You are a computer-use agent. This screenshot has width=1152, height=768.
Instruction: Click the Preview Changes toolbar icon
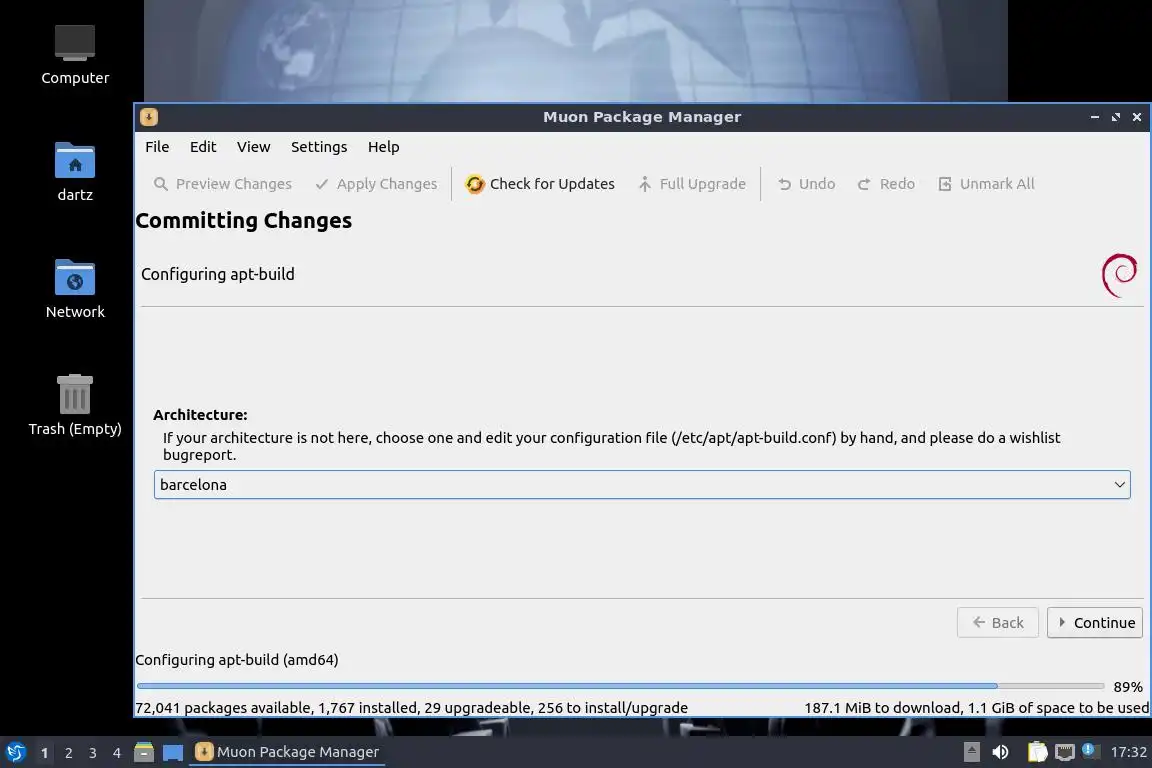(x=160, y=184)
